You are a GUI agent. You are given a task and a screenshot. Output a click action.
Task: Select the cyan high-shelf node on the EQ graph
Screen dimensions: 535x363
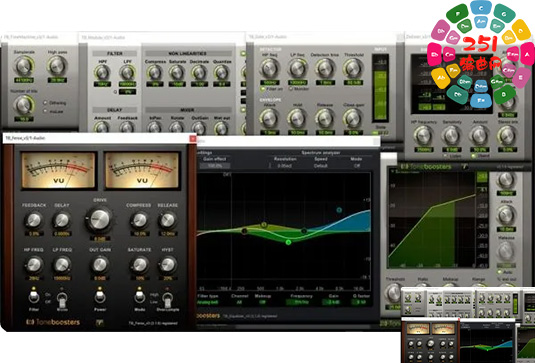pos(339,210)
